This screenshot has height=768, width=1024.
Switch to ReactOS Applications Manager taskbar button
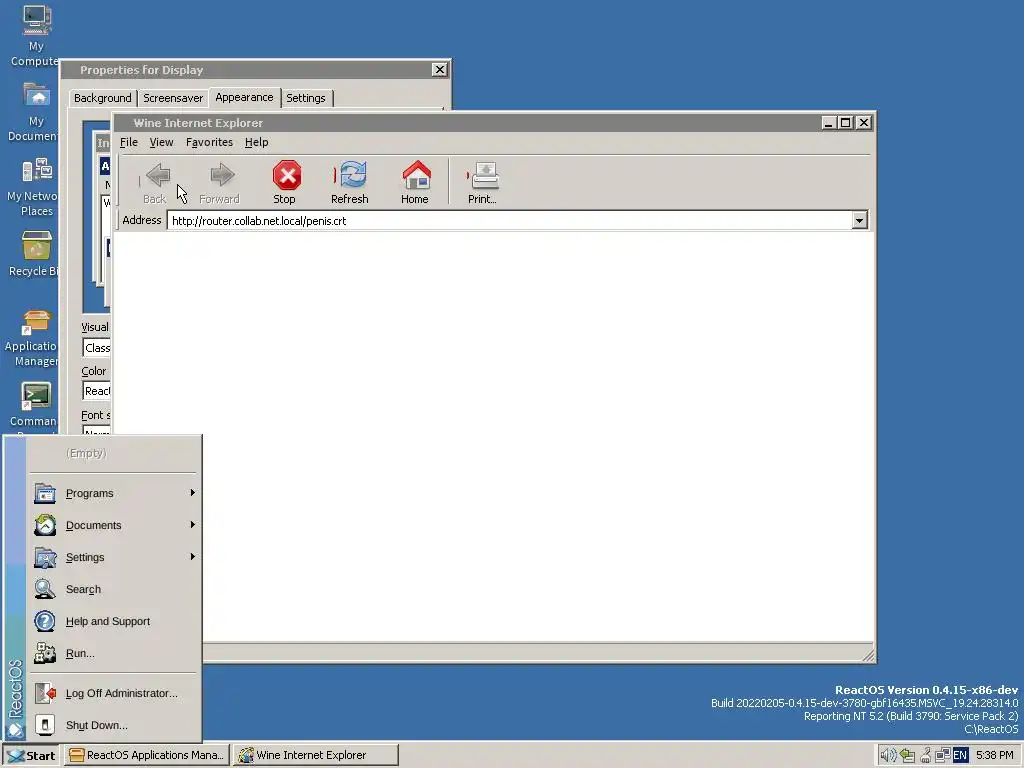pyautogui.click(x=148, y=756)
